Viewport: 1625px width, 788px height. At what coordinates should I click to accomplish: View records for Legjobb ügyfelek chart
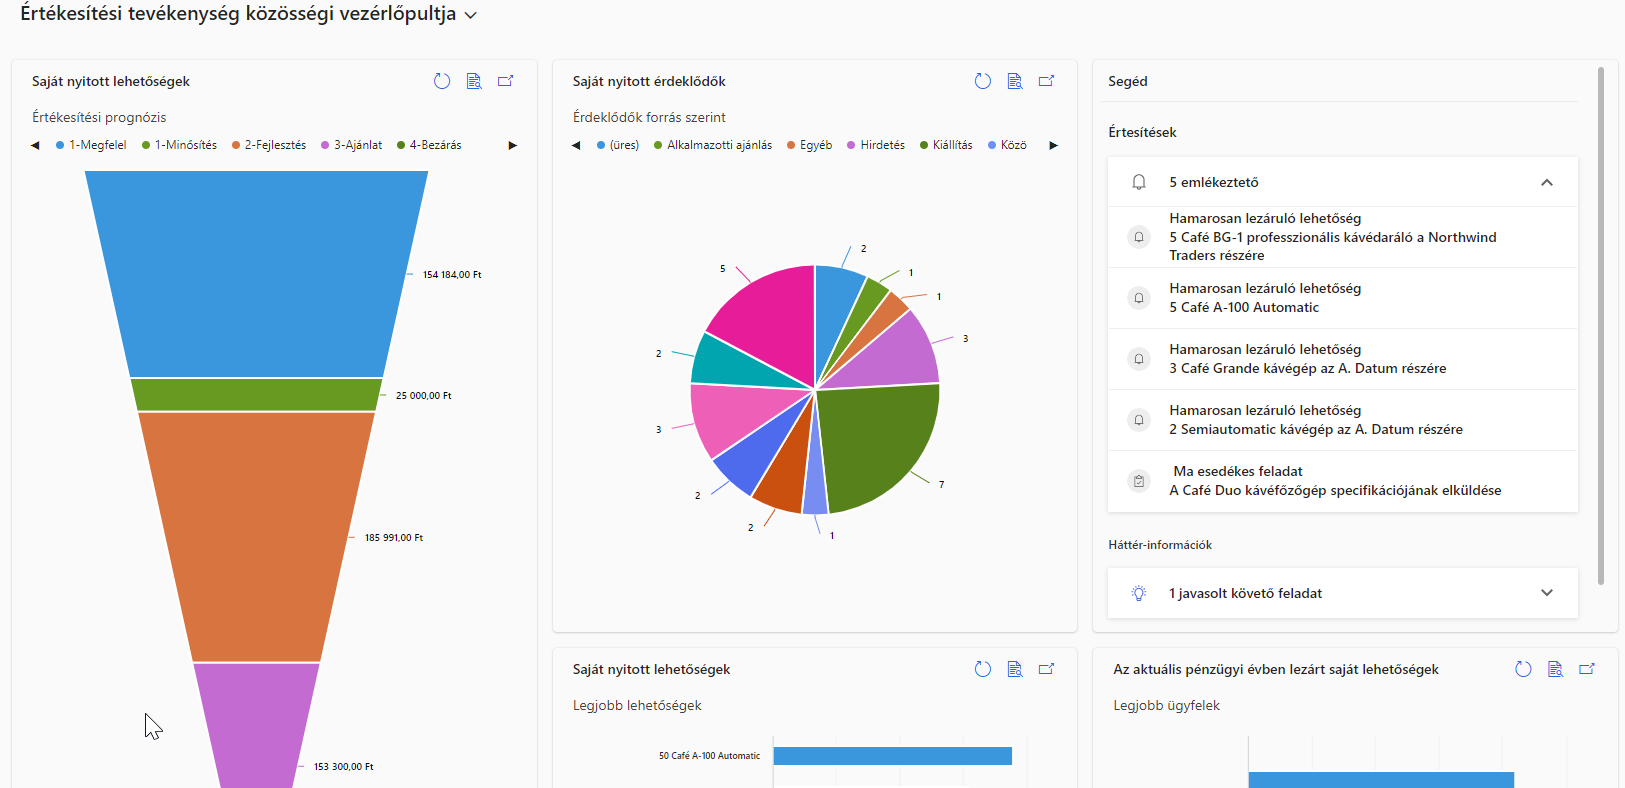pyautogui.click(x=1555, y=669)
